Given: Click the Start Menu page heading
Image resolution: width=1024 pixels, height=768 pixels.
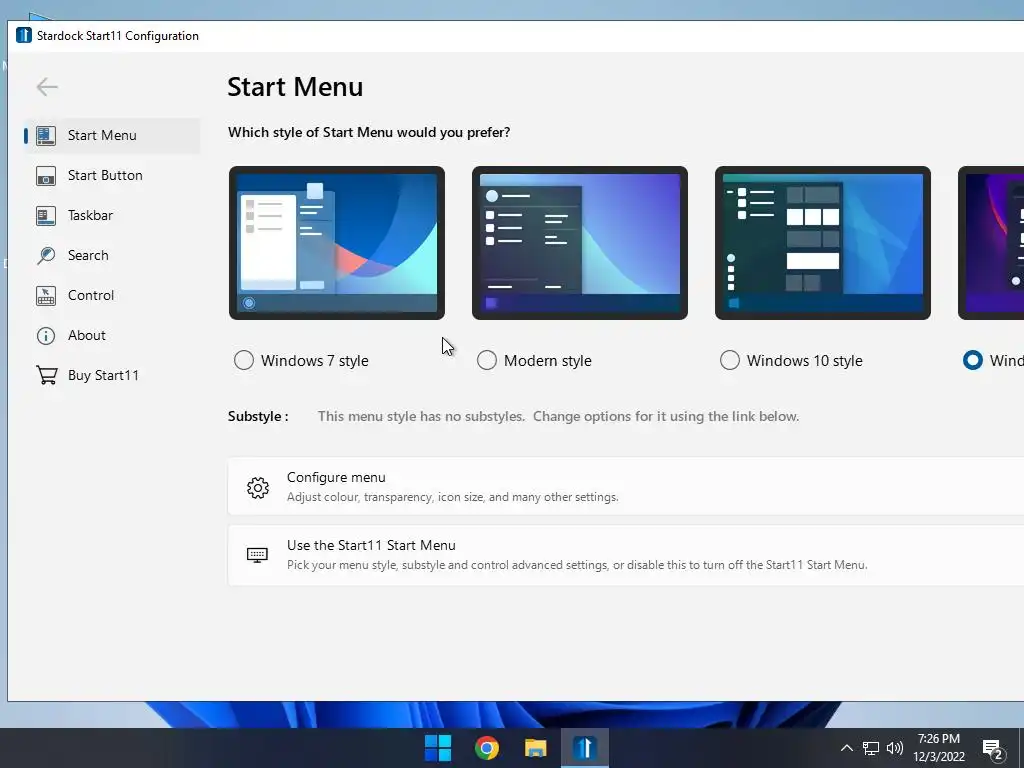Looking at the screenshot, I should (295, 87).
